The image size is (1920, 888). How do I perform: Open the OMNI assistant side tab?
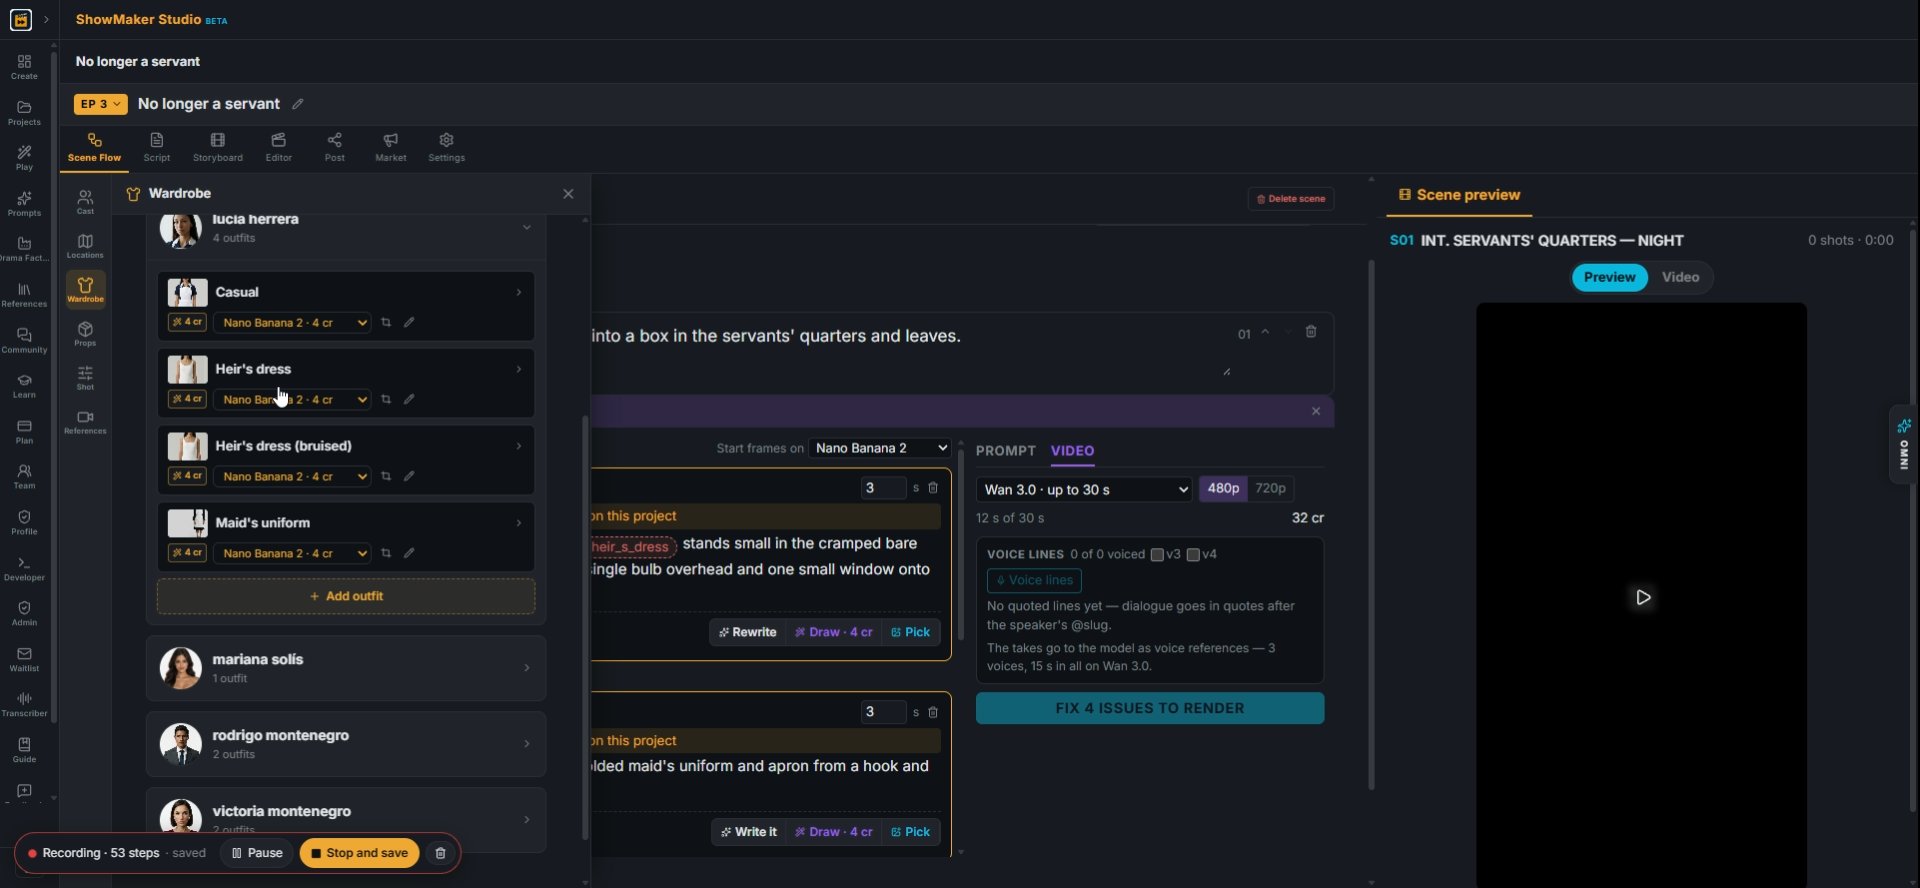[x=1904, y=446]
